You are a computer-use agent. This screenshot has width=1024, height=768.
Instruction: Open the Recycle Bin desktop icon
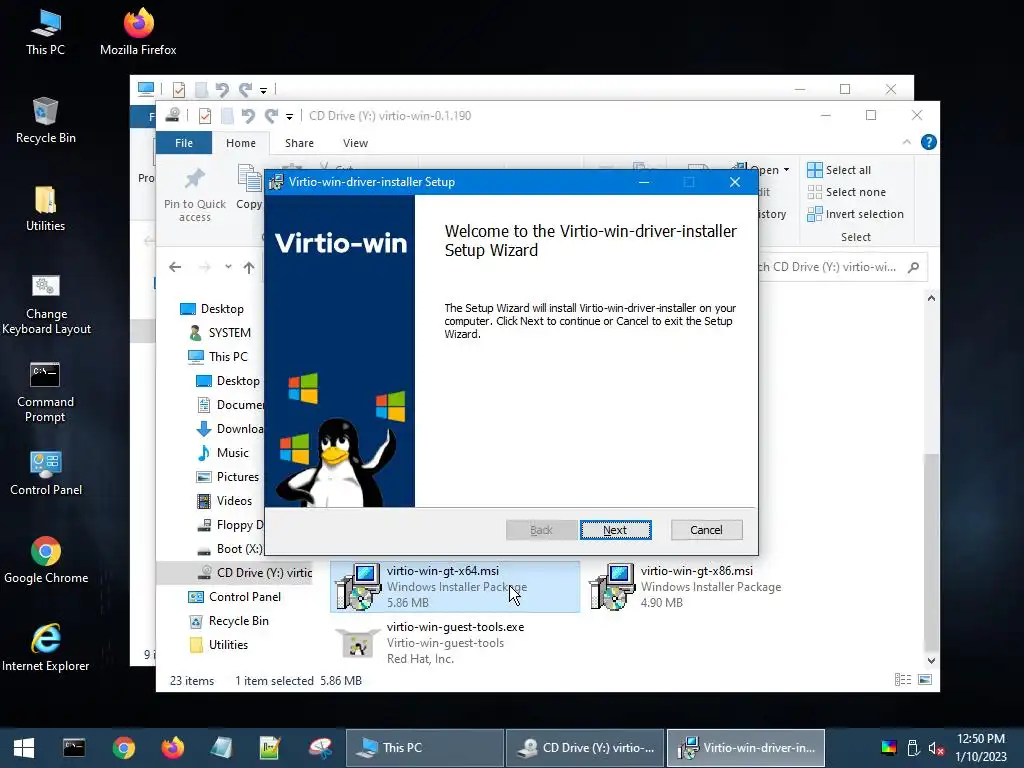45,121
